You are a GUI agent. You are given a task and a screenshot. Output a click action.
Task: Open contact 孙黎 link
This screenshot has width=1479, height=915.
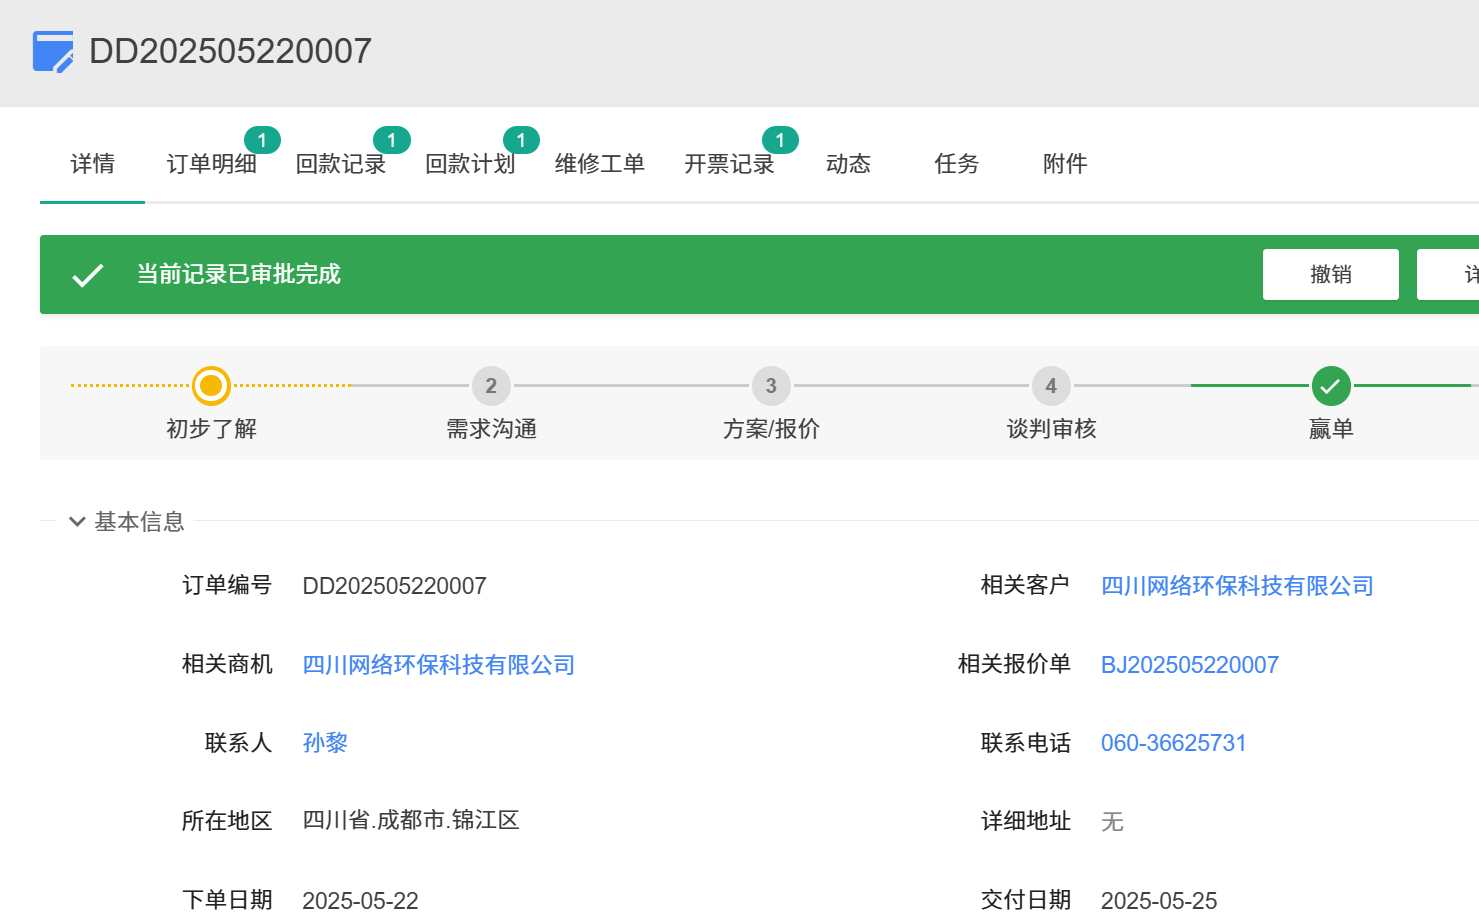[x=325, y=743]
